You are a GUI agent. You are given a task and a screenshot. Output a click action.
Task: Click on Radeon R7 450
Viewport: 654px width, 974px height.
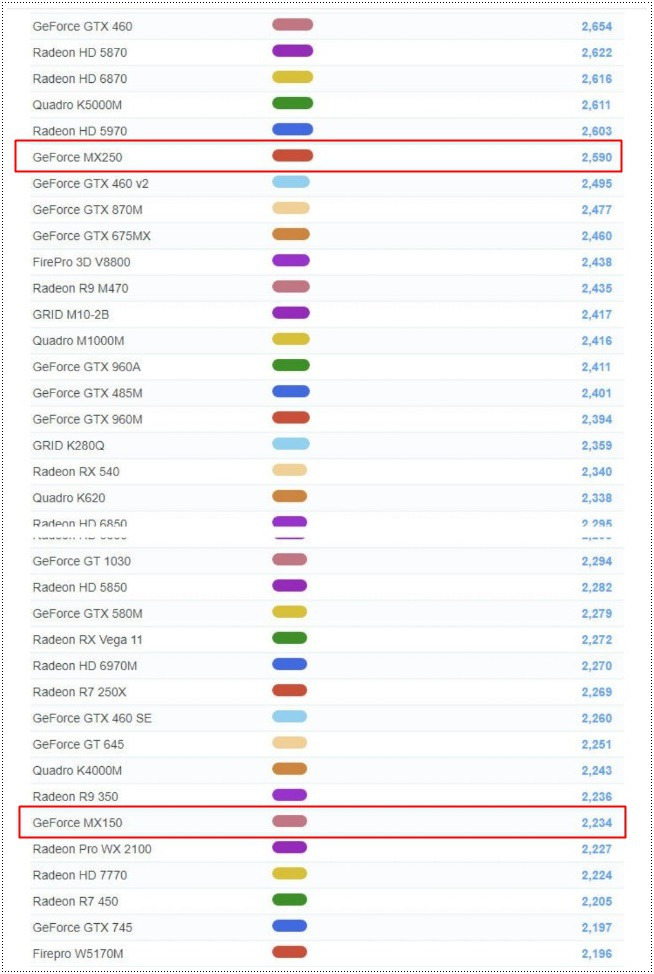tap(75, 901)
